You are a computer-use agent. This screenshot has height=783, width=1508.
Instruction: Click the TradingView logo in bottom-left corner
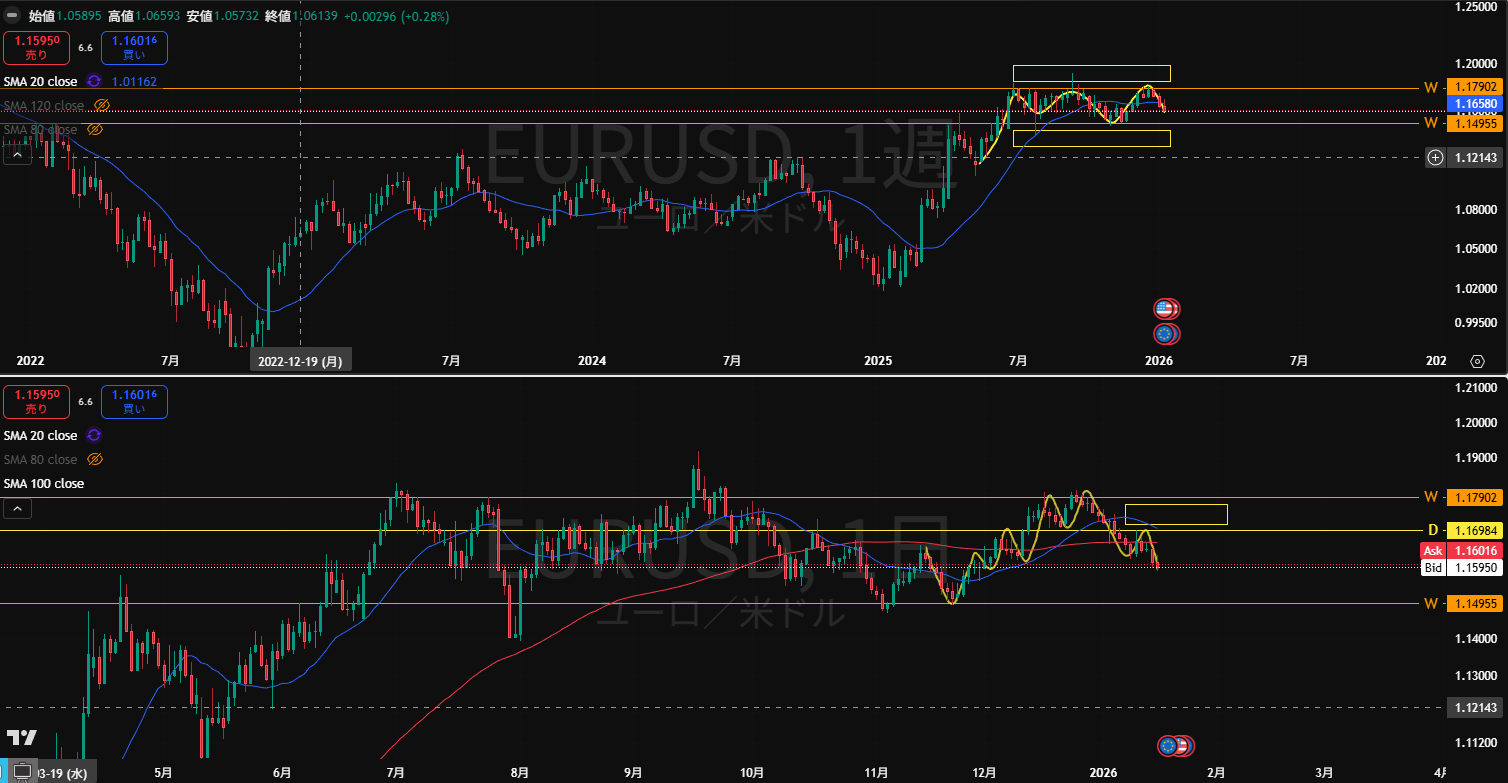coord(21,738)
